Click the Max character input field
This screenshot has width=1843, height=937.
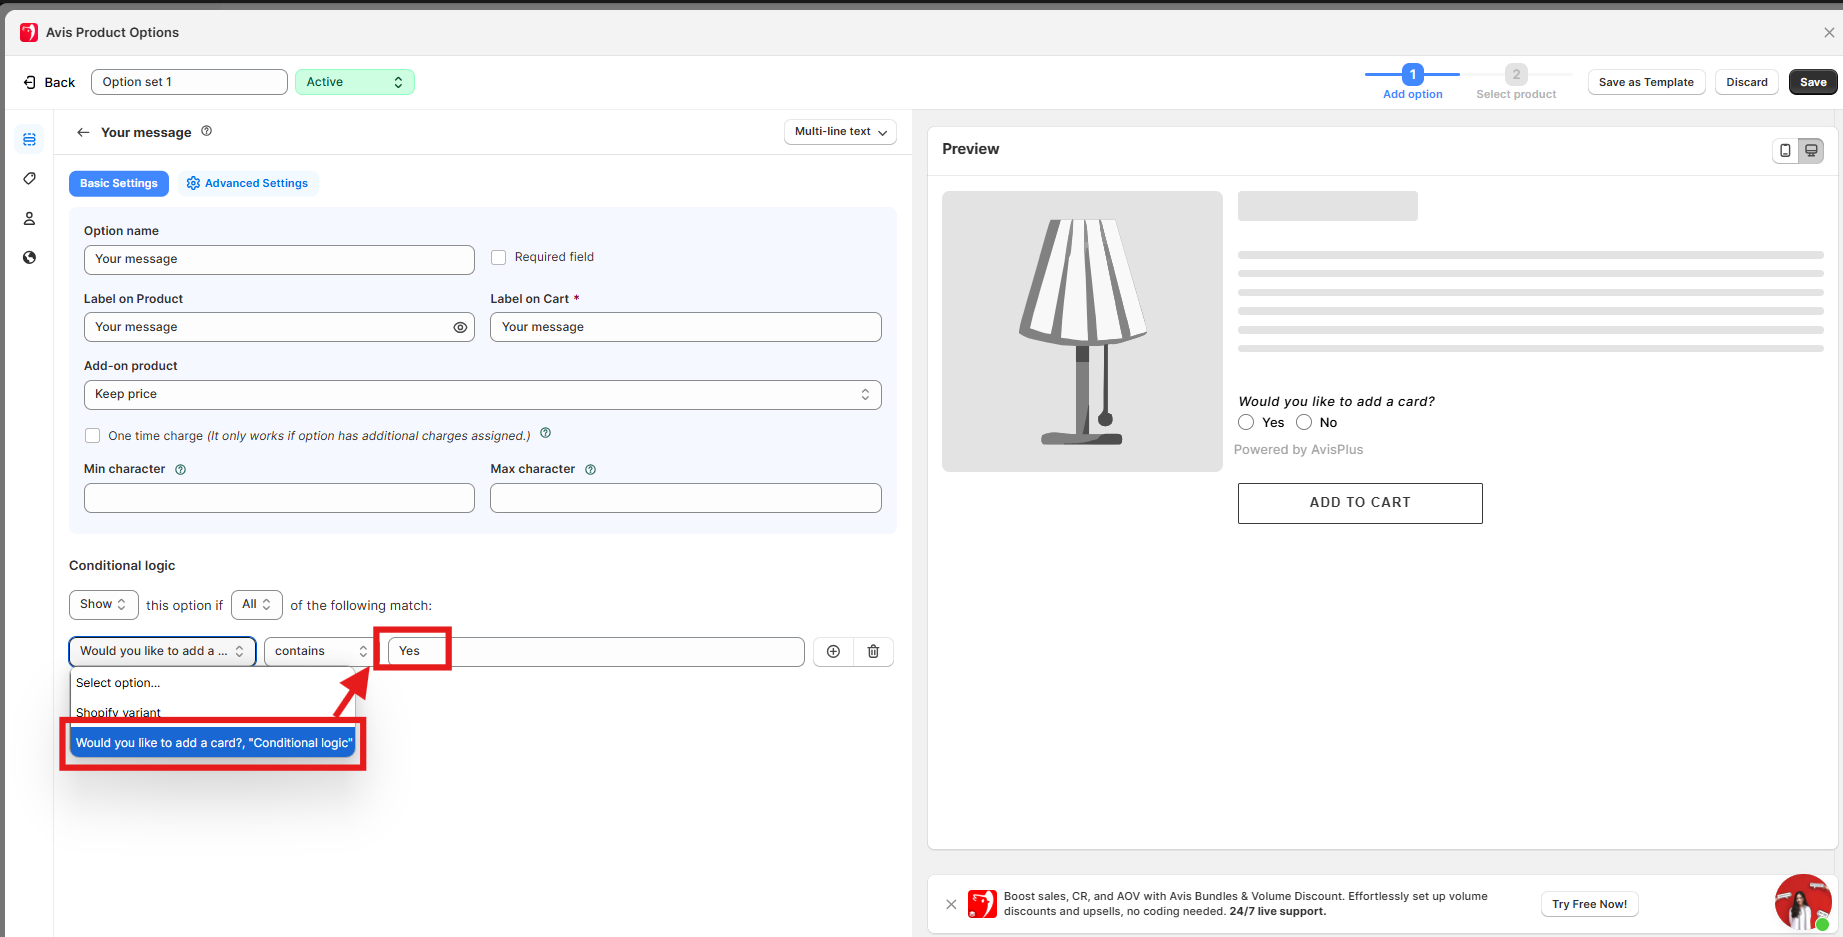pyautogui.click(x=685, y=498)
